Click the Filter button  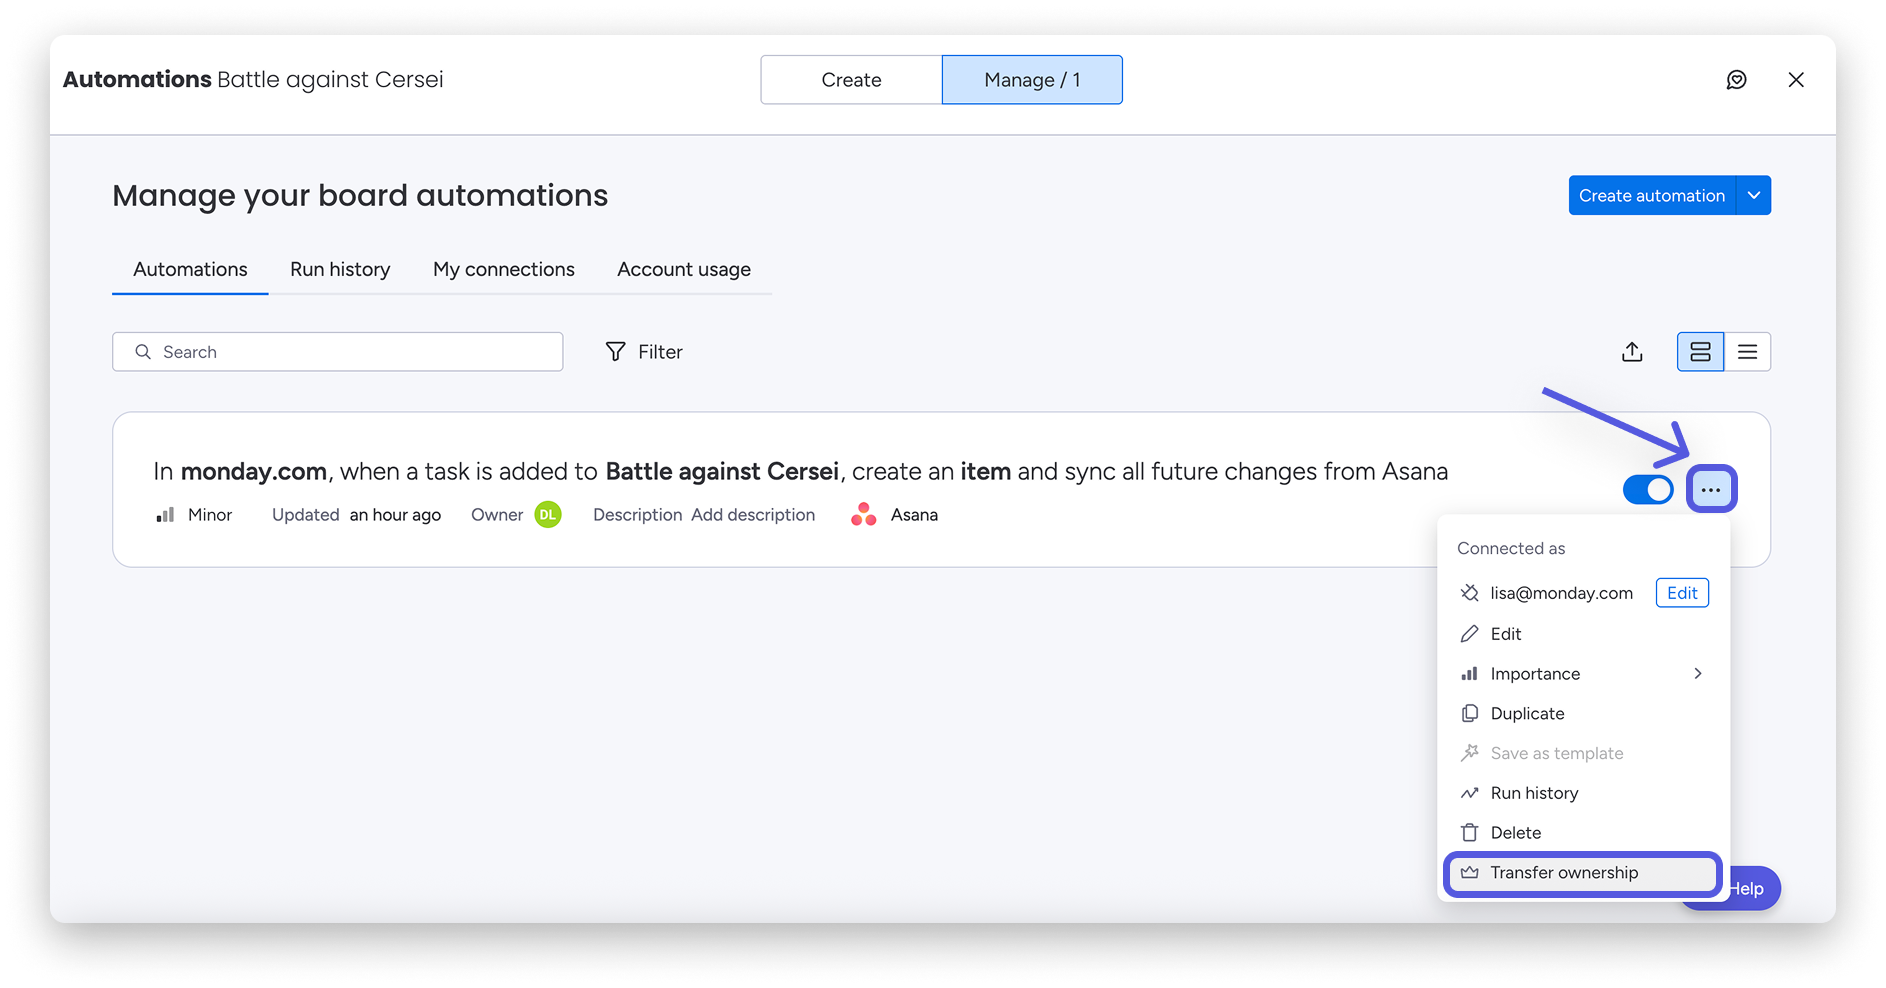tap(644, 352)
